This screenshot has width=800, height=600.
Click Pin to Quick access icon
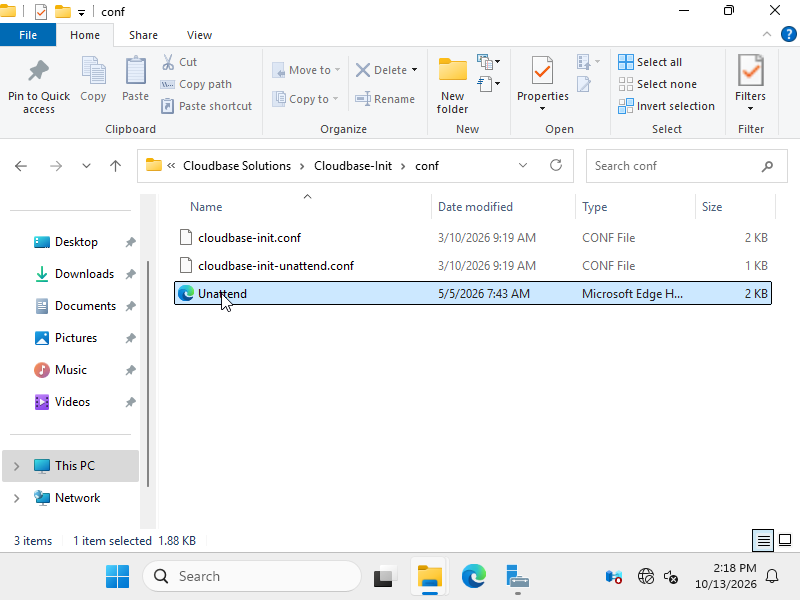click(x=39, y=71)
